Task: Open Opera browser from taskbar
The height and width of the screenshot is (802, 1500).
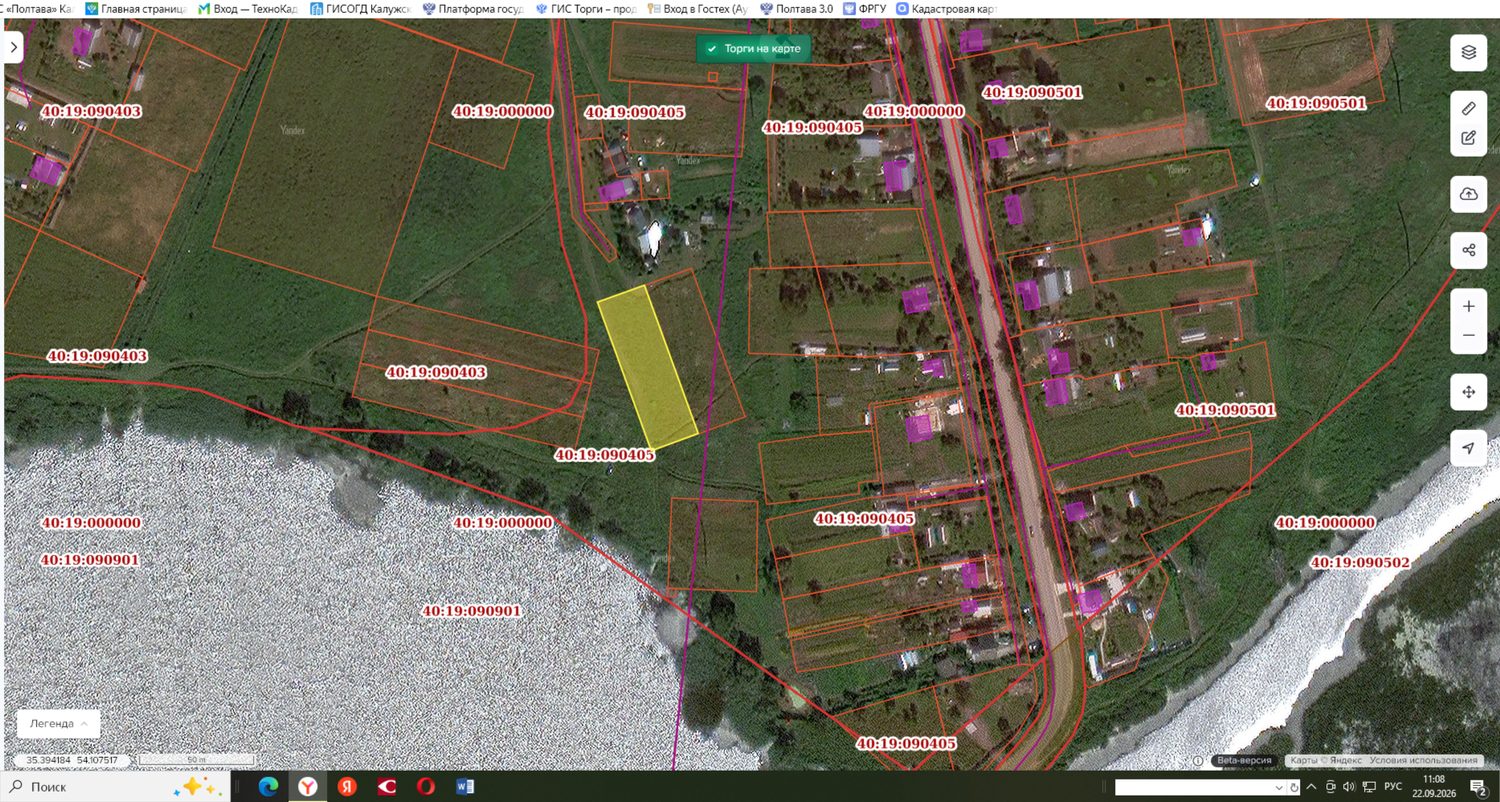Action: pyautogui.click(x=426, y=787)
